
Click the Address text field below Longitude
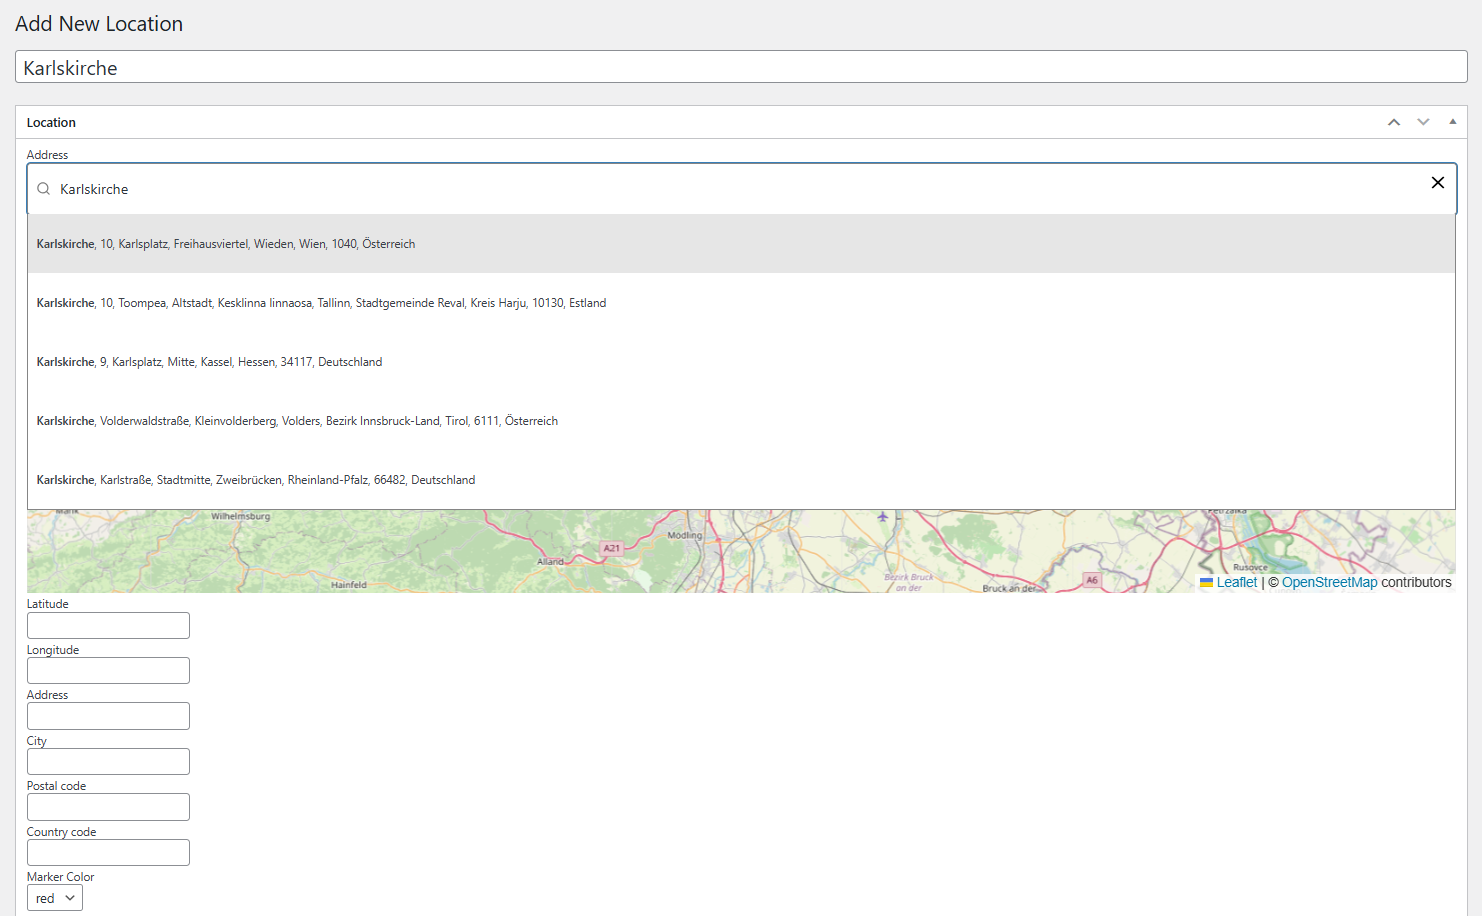pos(108,716)
